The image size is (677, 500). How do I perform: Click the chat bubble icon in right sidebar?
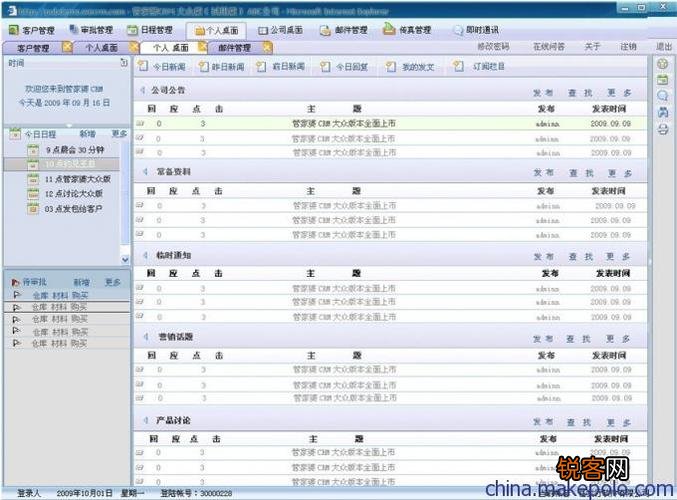[x=662, y=96]
